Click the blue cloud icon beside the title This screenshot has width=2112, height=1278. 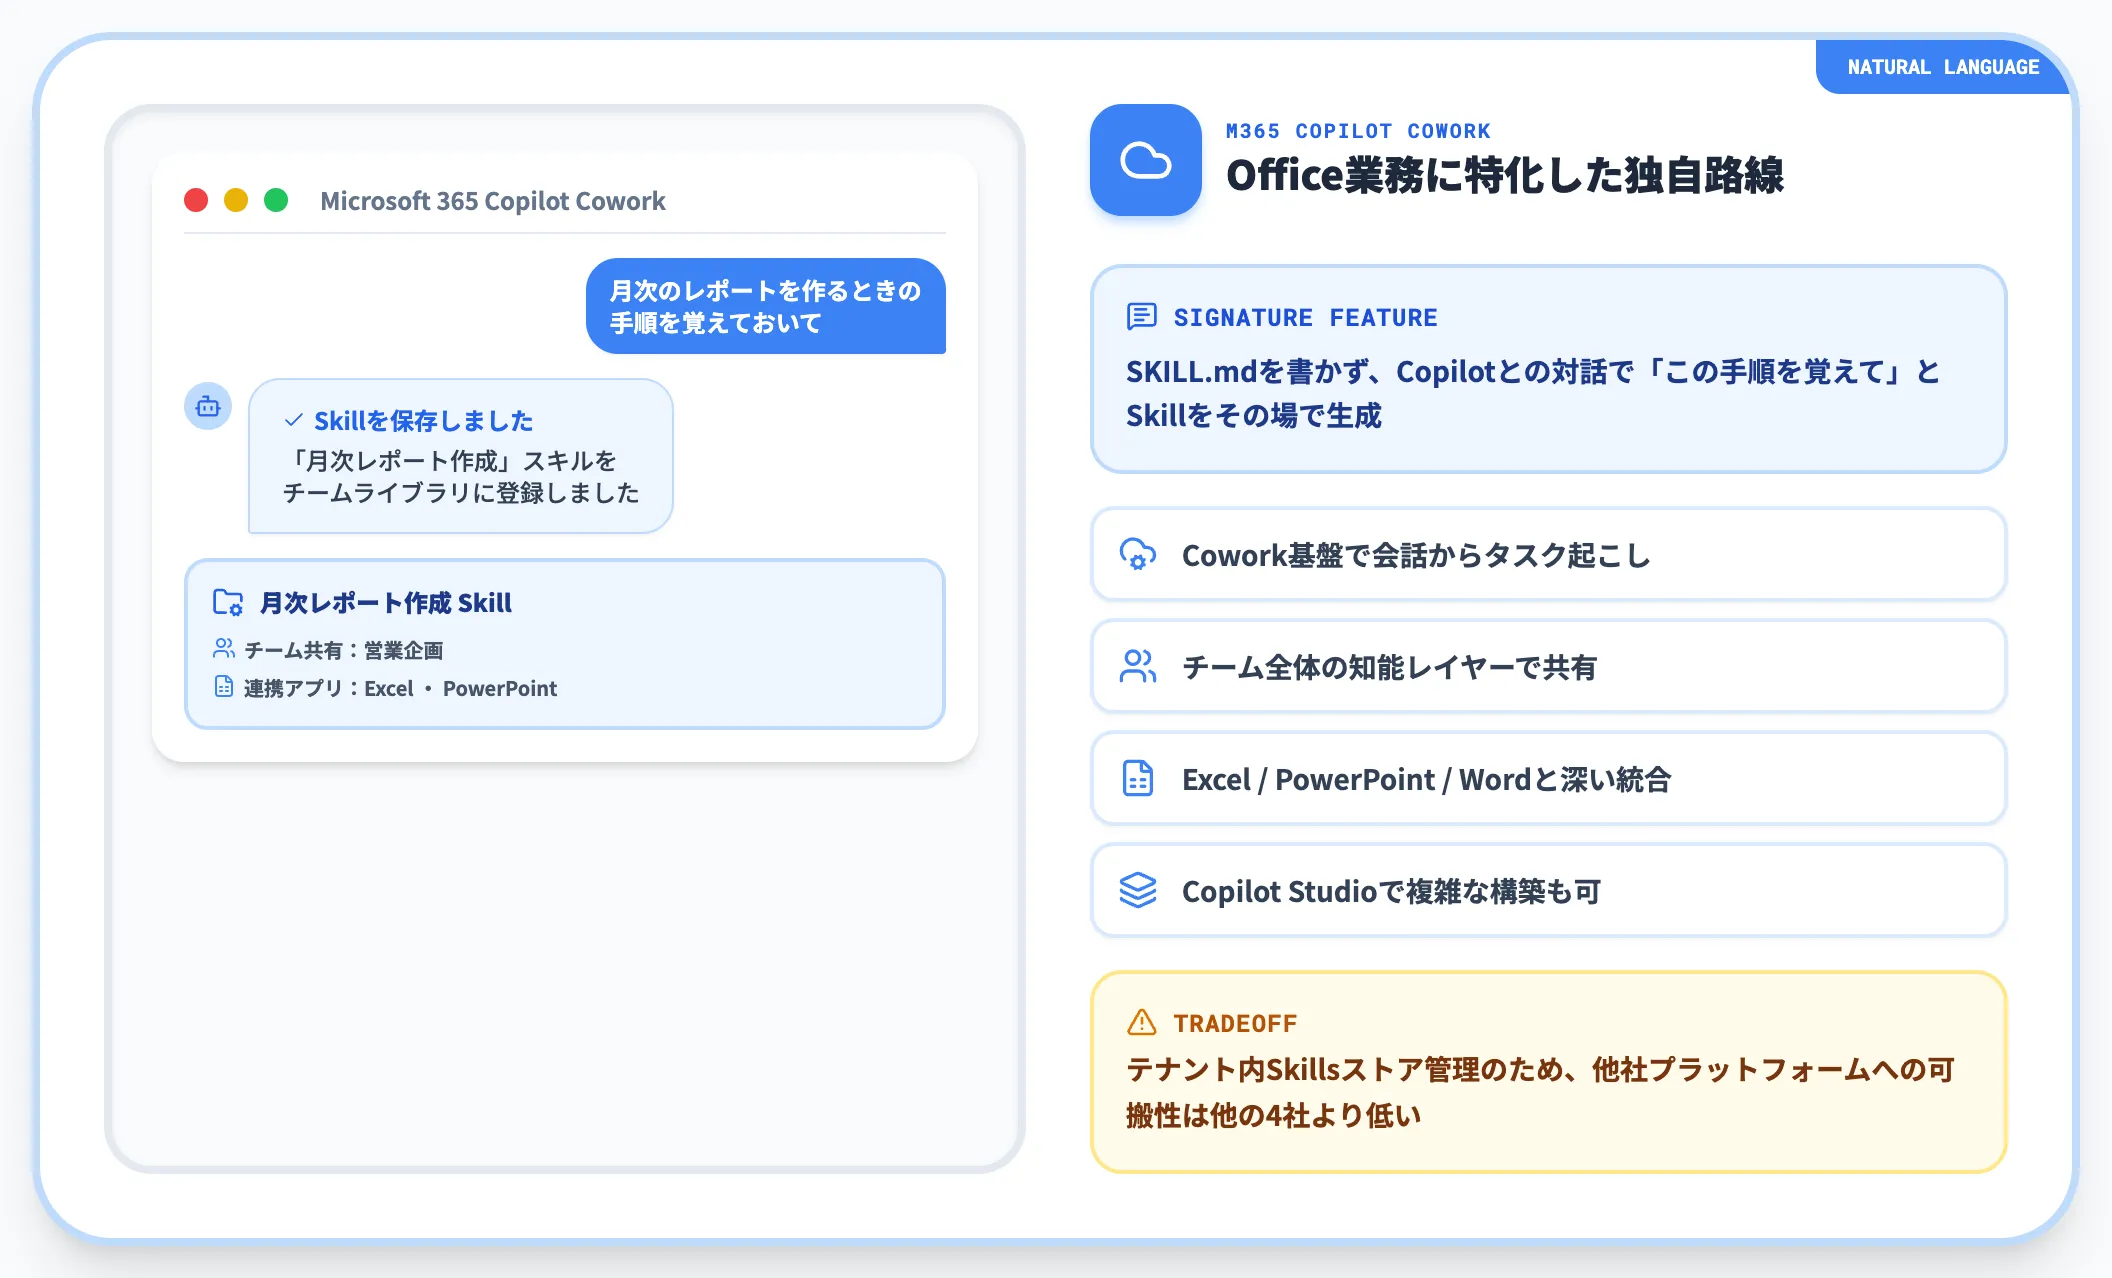[1145, 160]
